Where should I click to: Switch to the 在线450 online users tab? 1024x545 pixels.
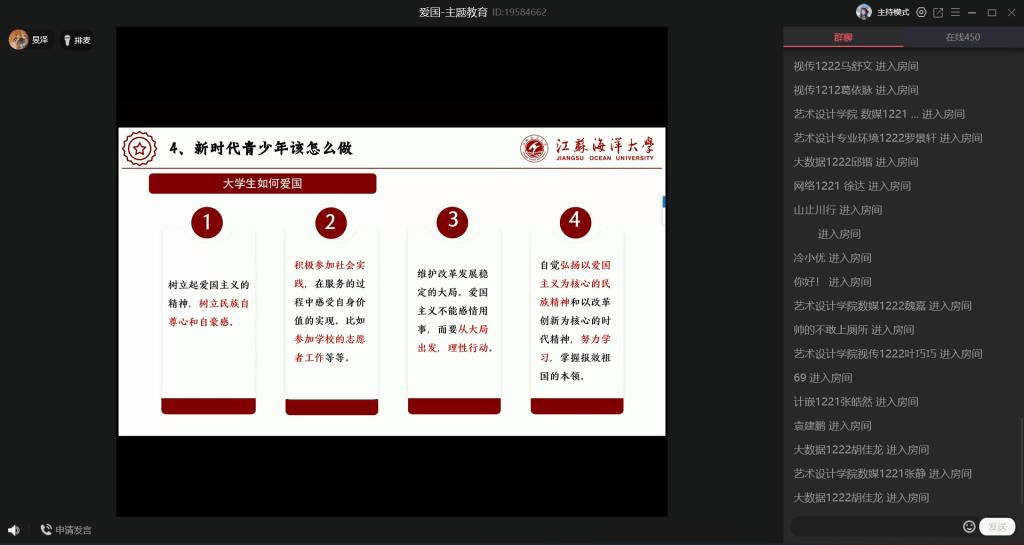coord(963,38)
